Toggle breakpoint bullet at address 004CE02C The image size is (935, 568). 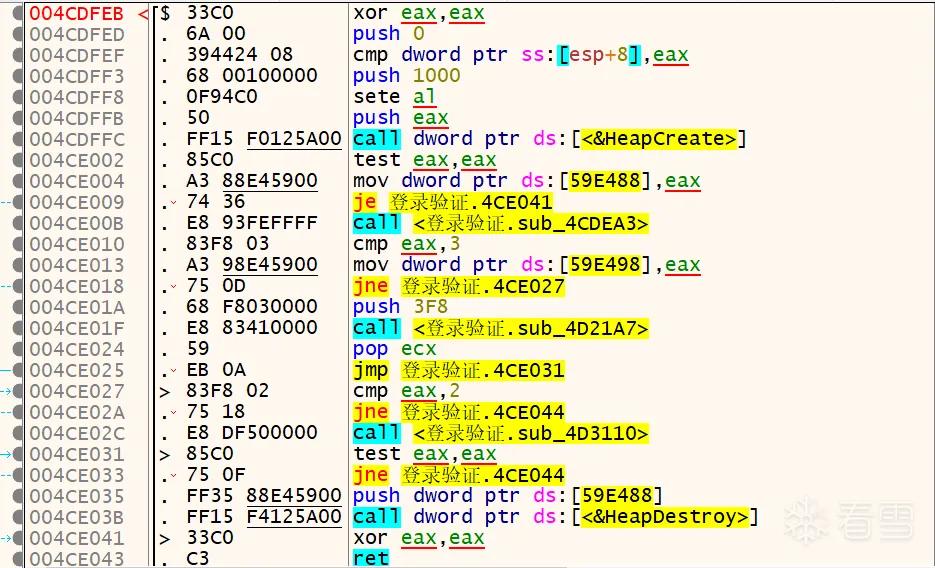click(x=18, y=433)
